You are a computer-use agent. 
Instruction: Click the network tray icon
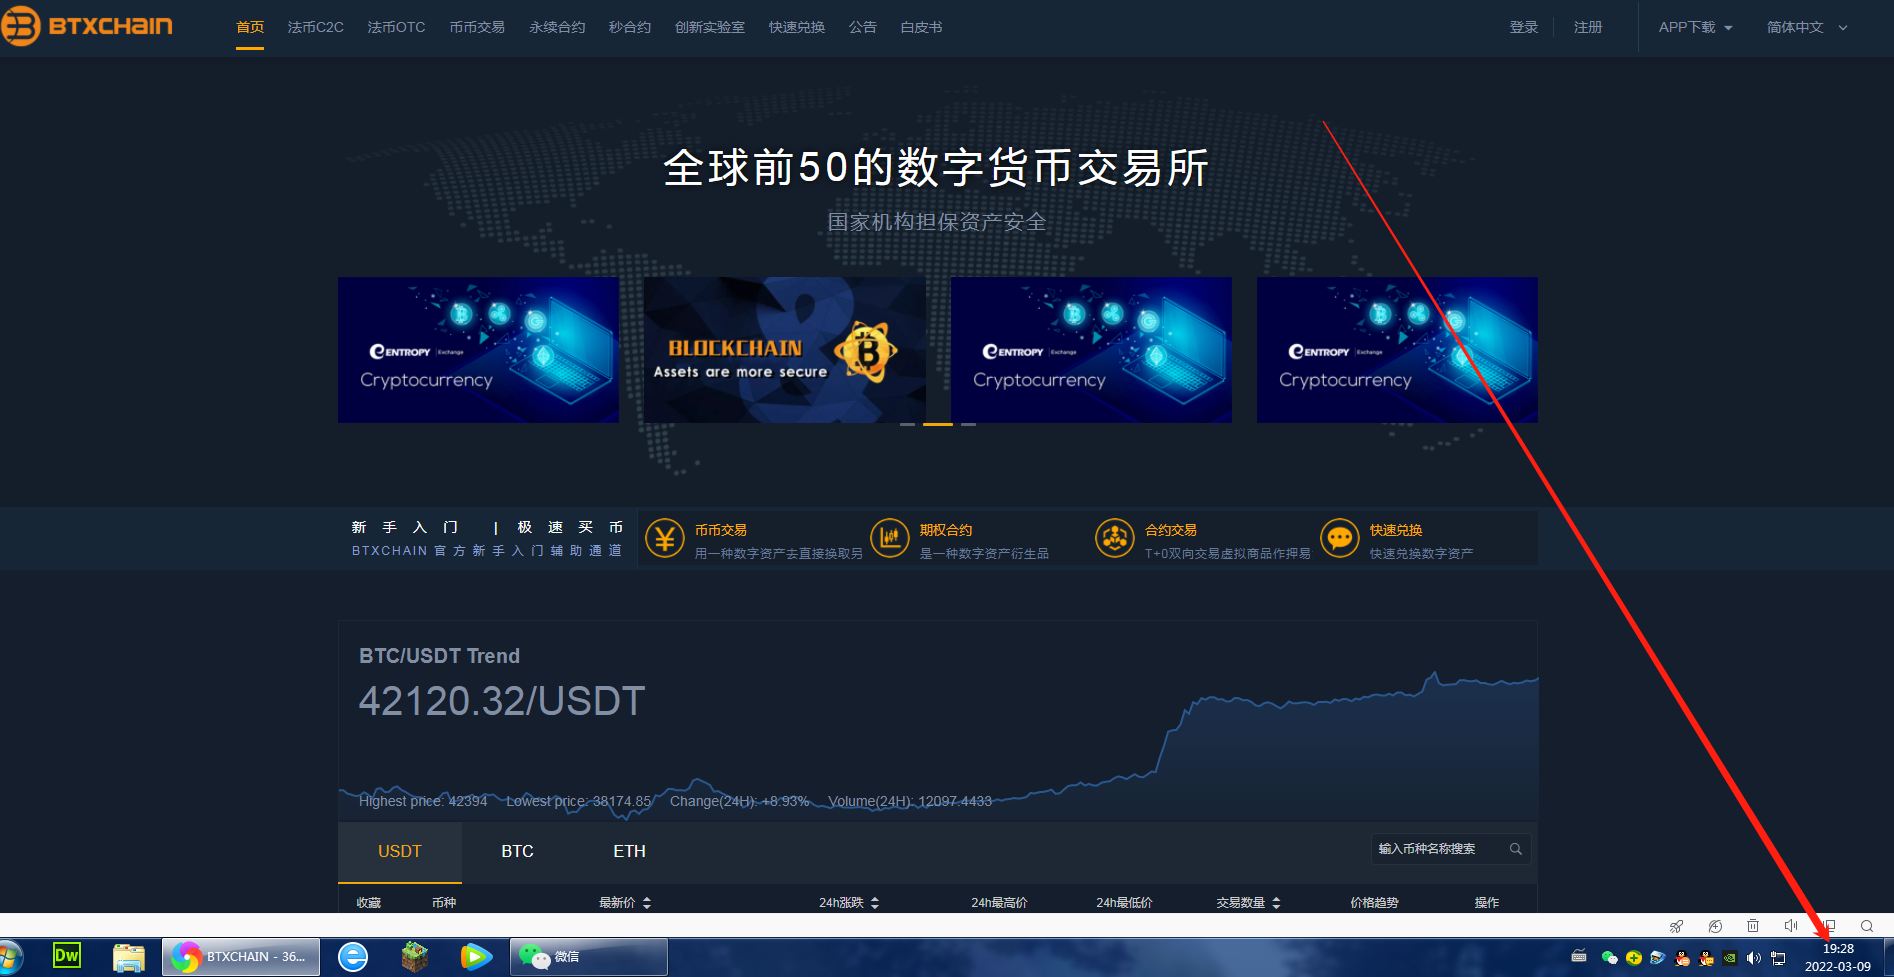[x=1778, y=958]
